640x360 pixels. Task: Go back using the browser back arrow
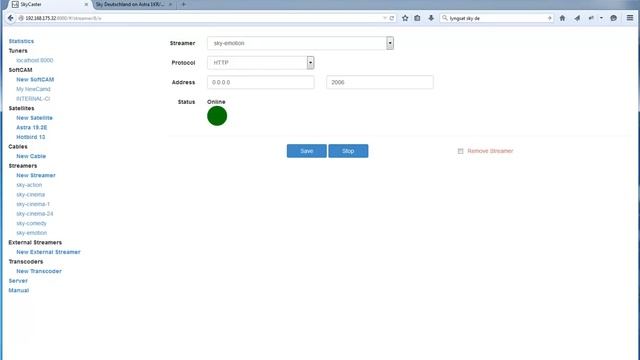(11, 18)
